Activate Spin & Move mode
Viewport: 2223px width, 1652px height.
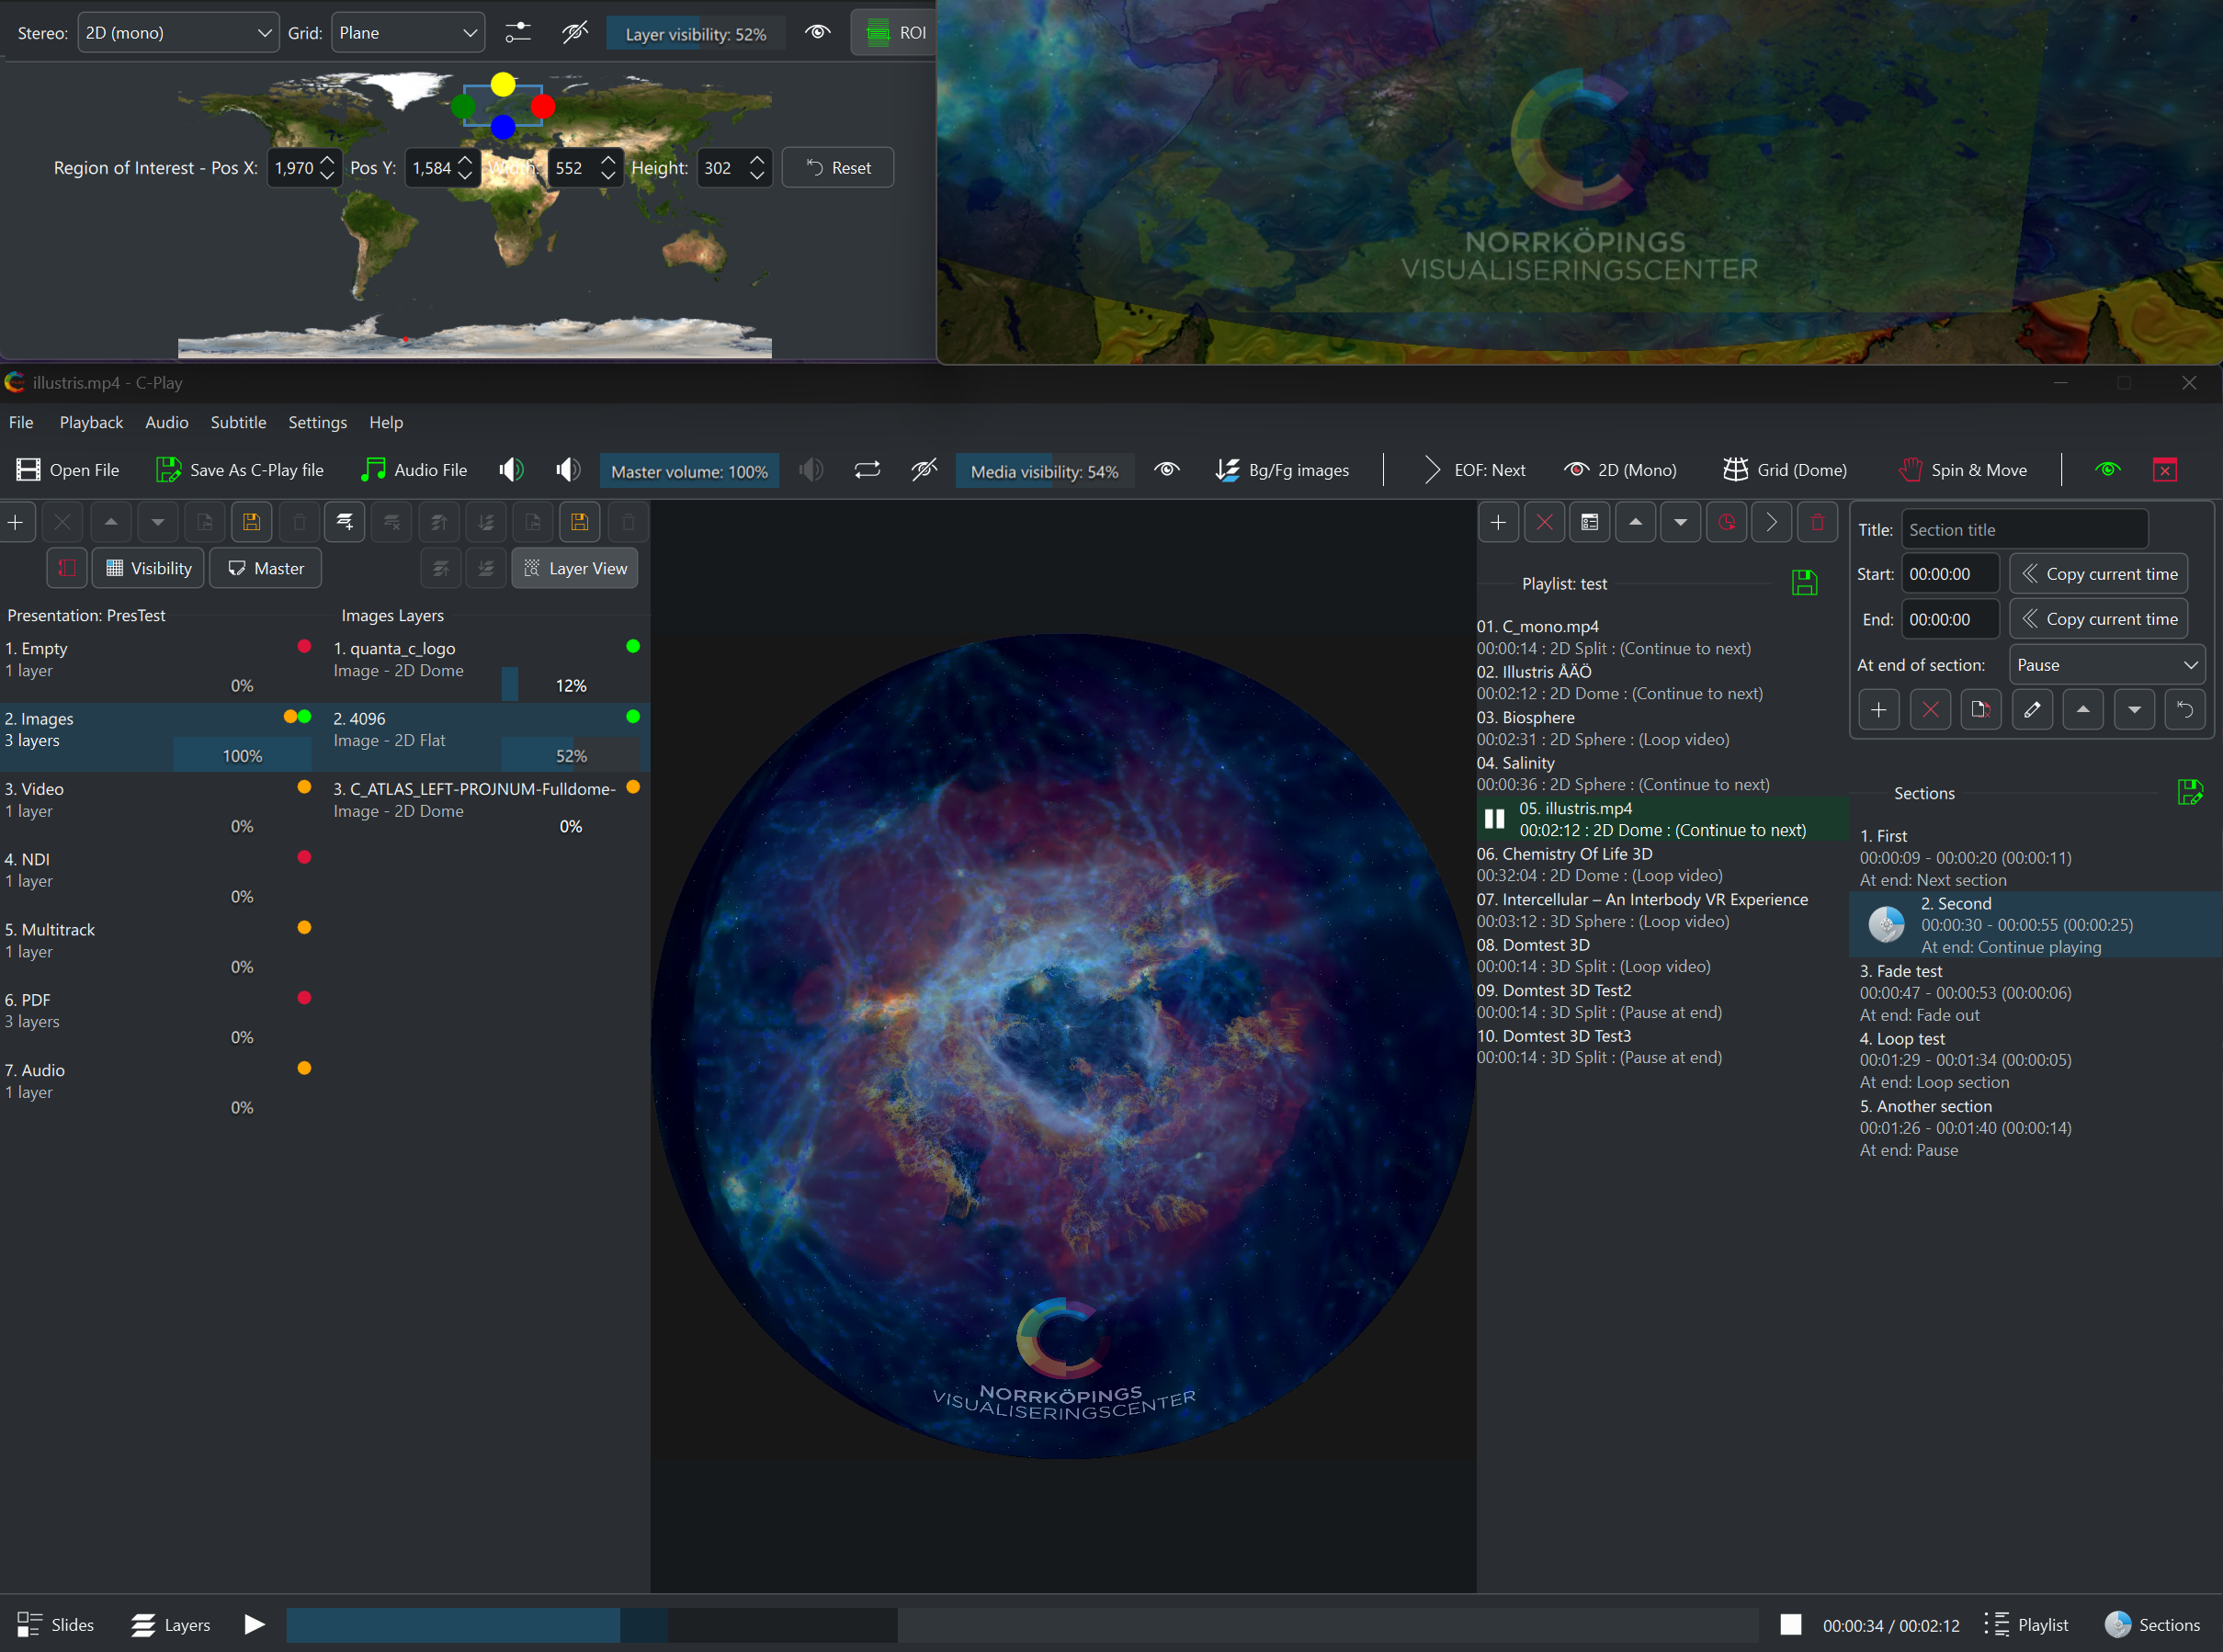coord(1961,469)
